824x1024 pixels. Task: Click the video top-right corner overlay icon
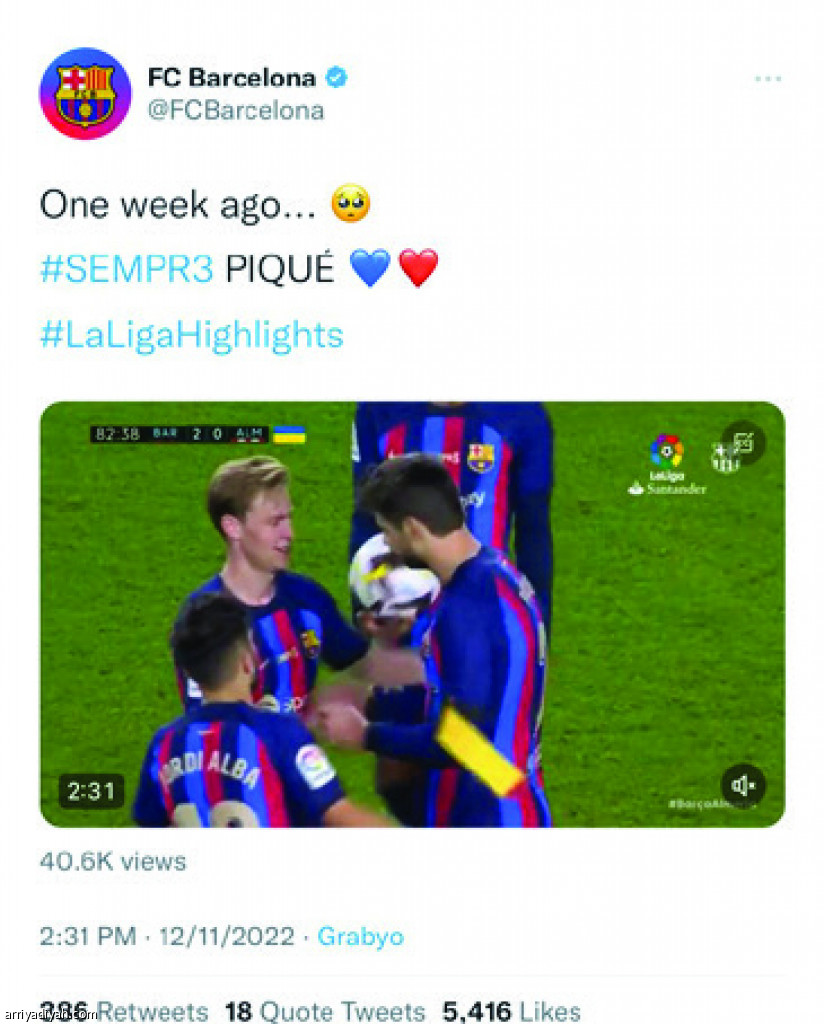[743, 443]
